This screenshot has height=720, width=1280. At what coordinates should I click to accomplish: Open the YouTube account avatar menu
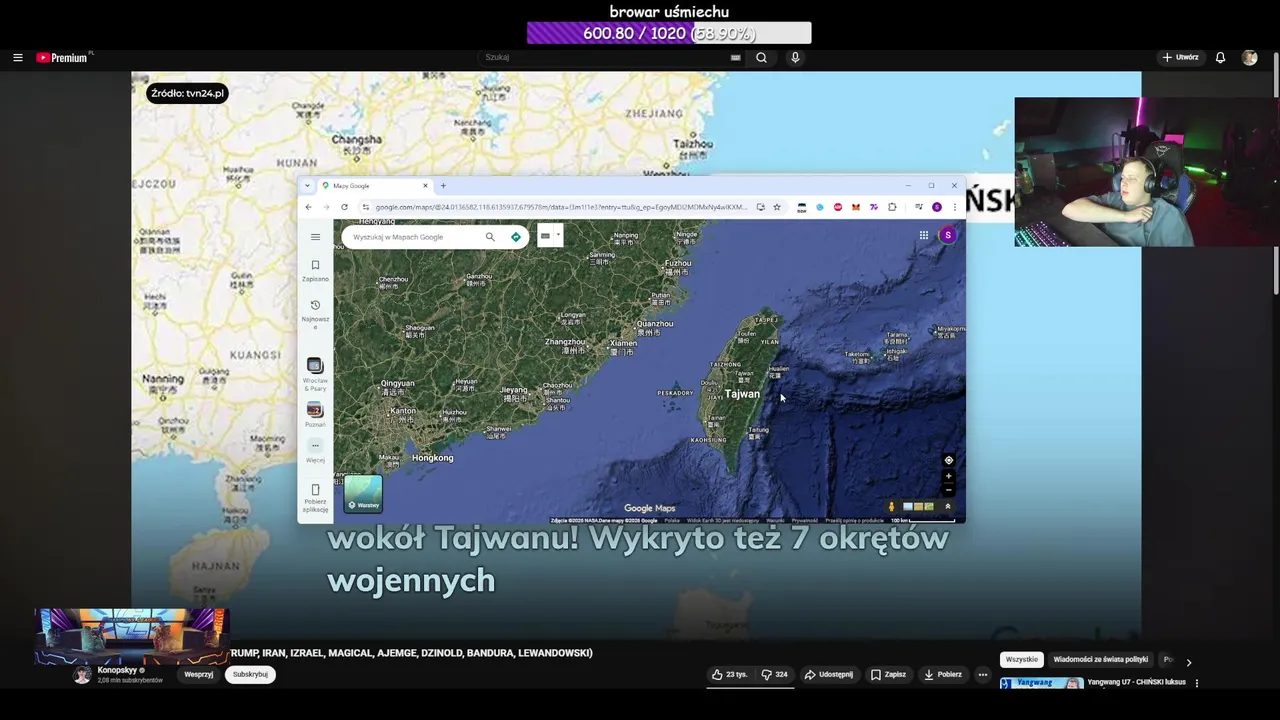coord(1249,58)
